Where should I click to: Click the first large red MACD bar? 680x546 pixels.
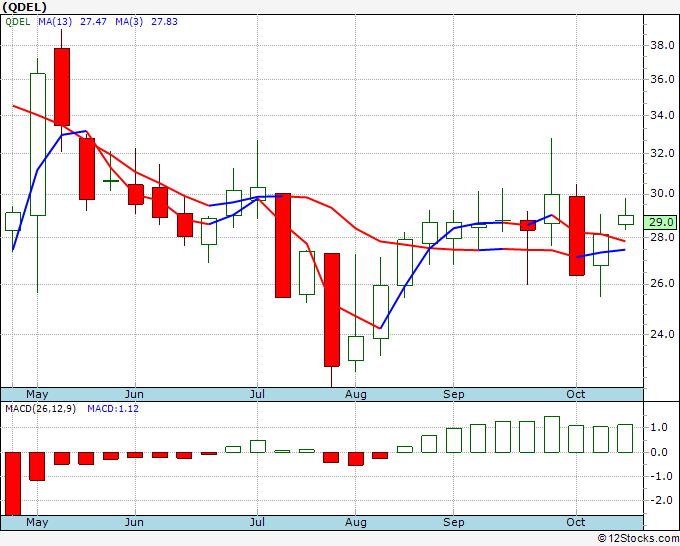click(x=13, y=484)
